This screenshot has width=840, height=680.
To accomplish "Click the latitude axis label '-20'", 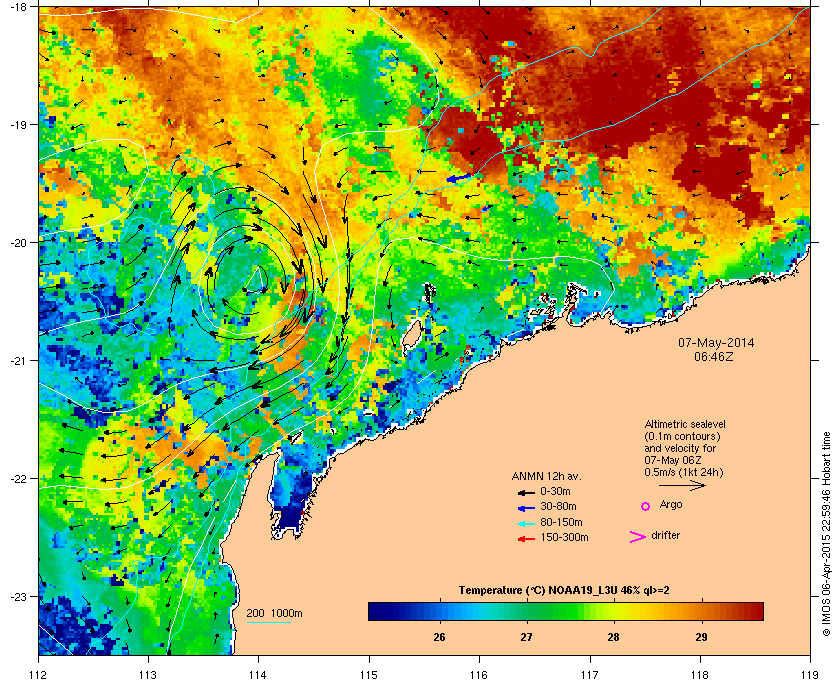I will pyautogui.click(x=18, y=242).
